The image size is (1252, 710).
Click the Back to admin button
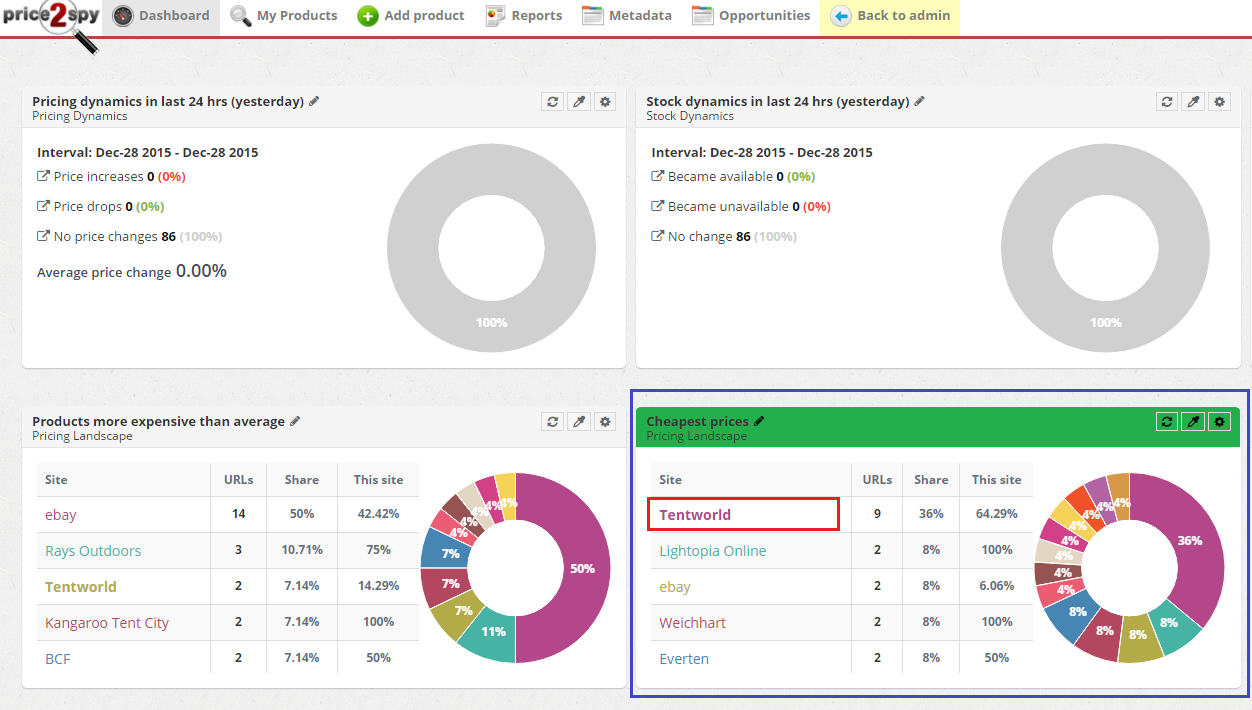tap(890, 16)
